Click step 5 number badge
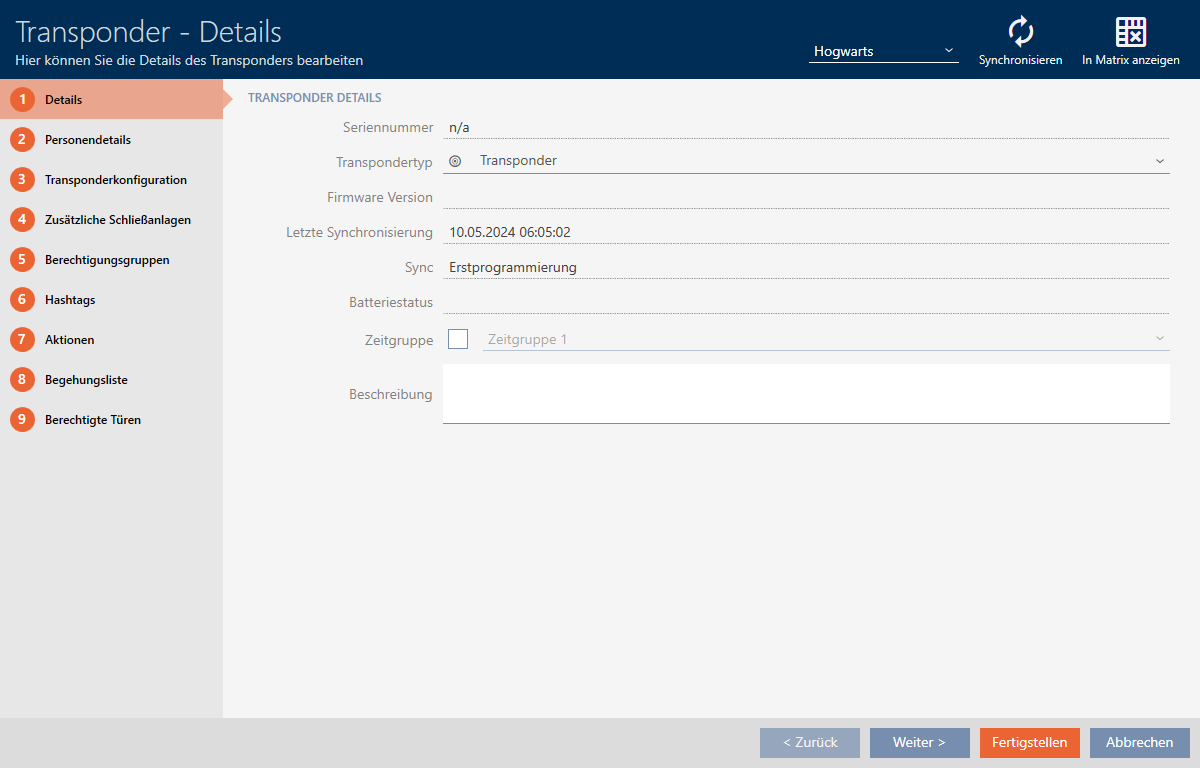The width and height of the screenshot is (1200, 768). 22,260
